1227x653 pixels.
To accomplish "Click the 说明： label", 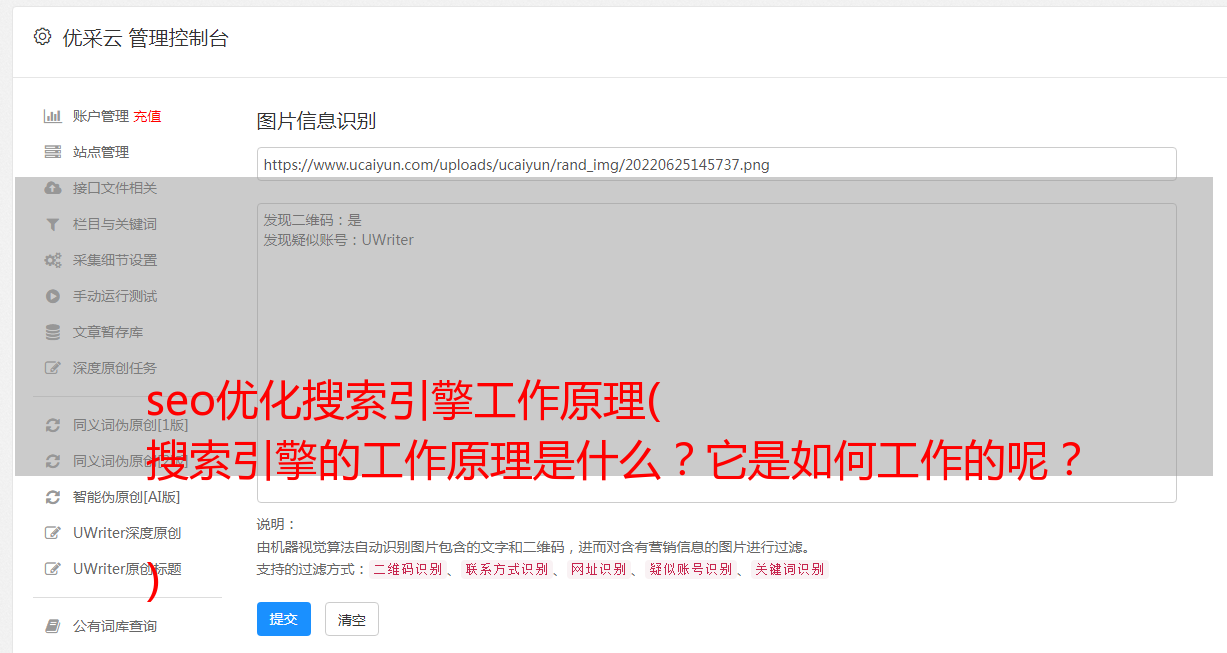I will coord(276,524).
